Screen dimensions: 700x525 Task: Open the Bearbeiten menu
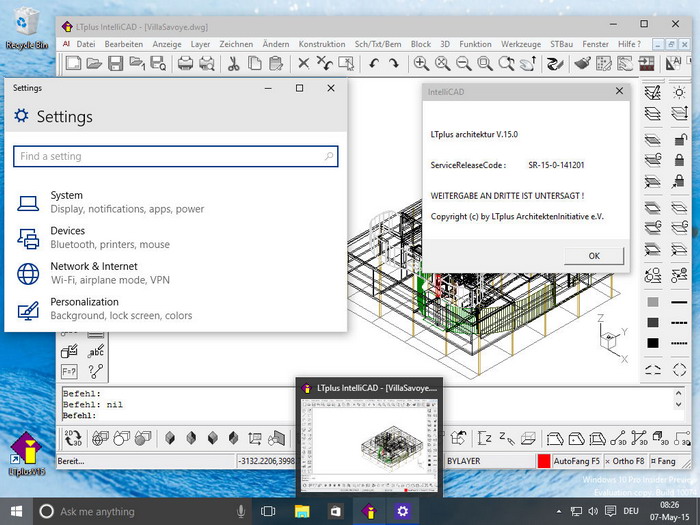[124, 44]
